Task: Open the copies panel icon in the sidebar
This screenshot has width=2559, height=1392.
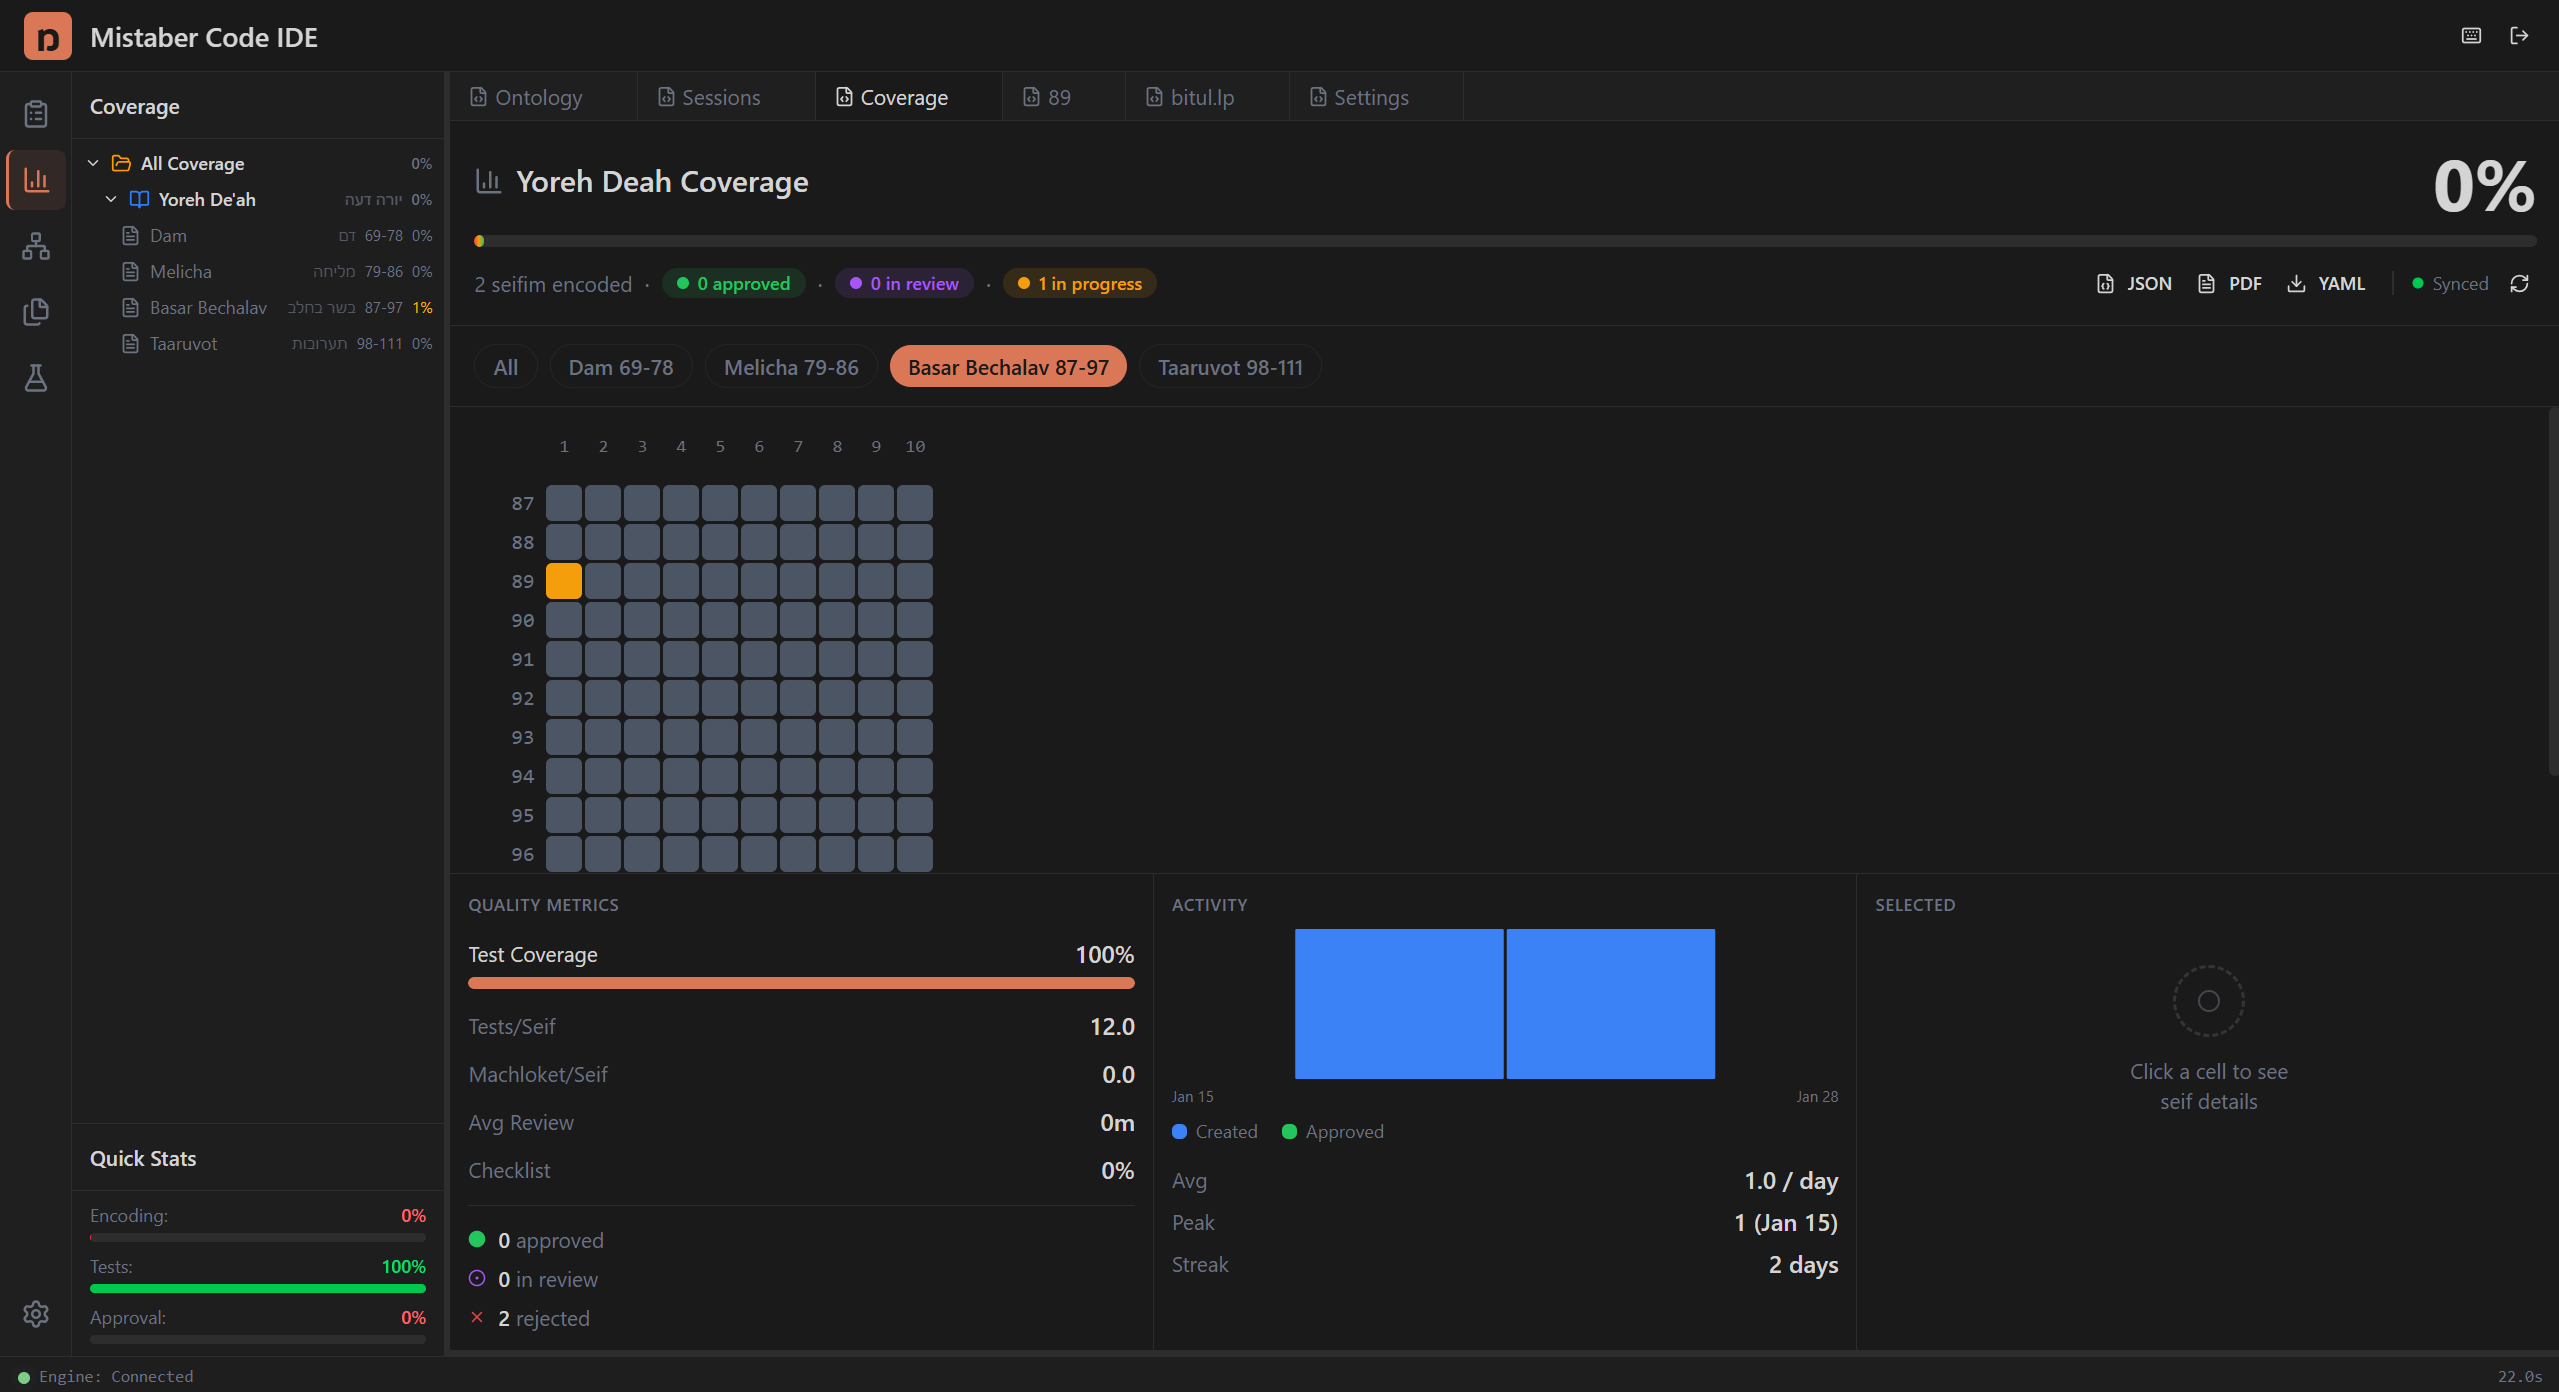Action: point(36,312)
